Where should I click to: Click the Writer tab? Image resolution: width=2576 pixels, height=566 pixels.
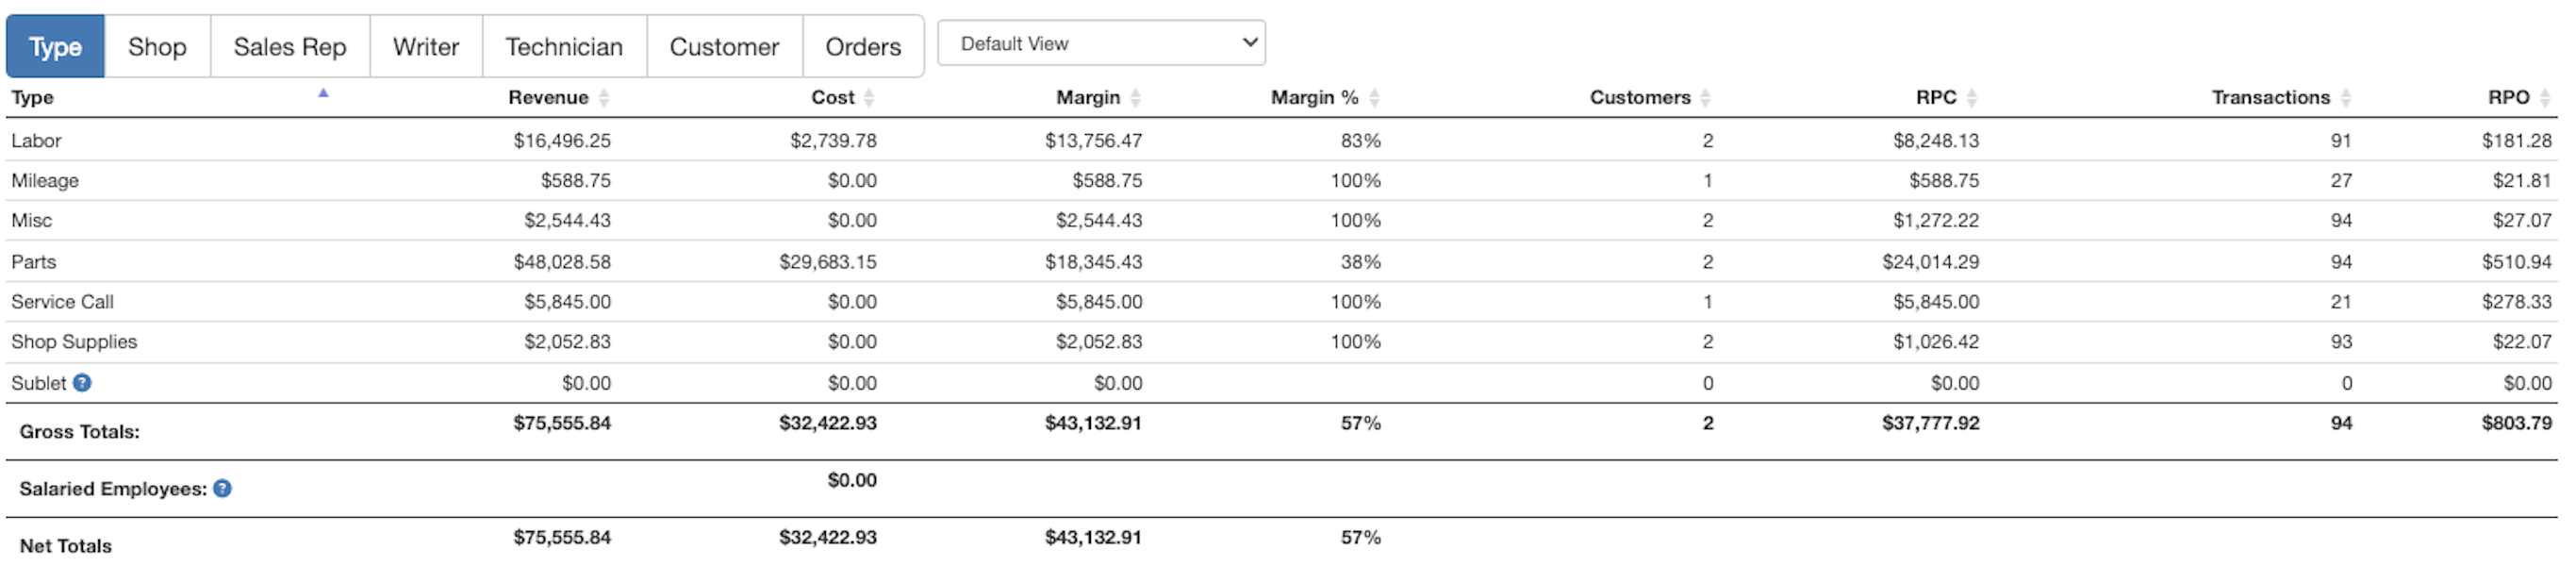click(424, 46)
